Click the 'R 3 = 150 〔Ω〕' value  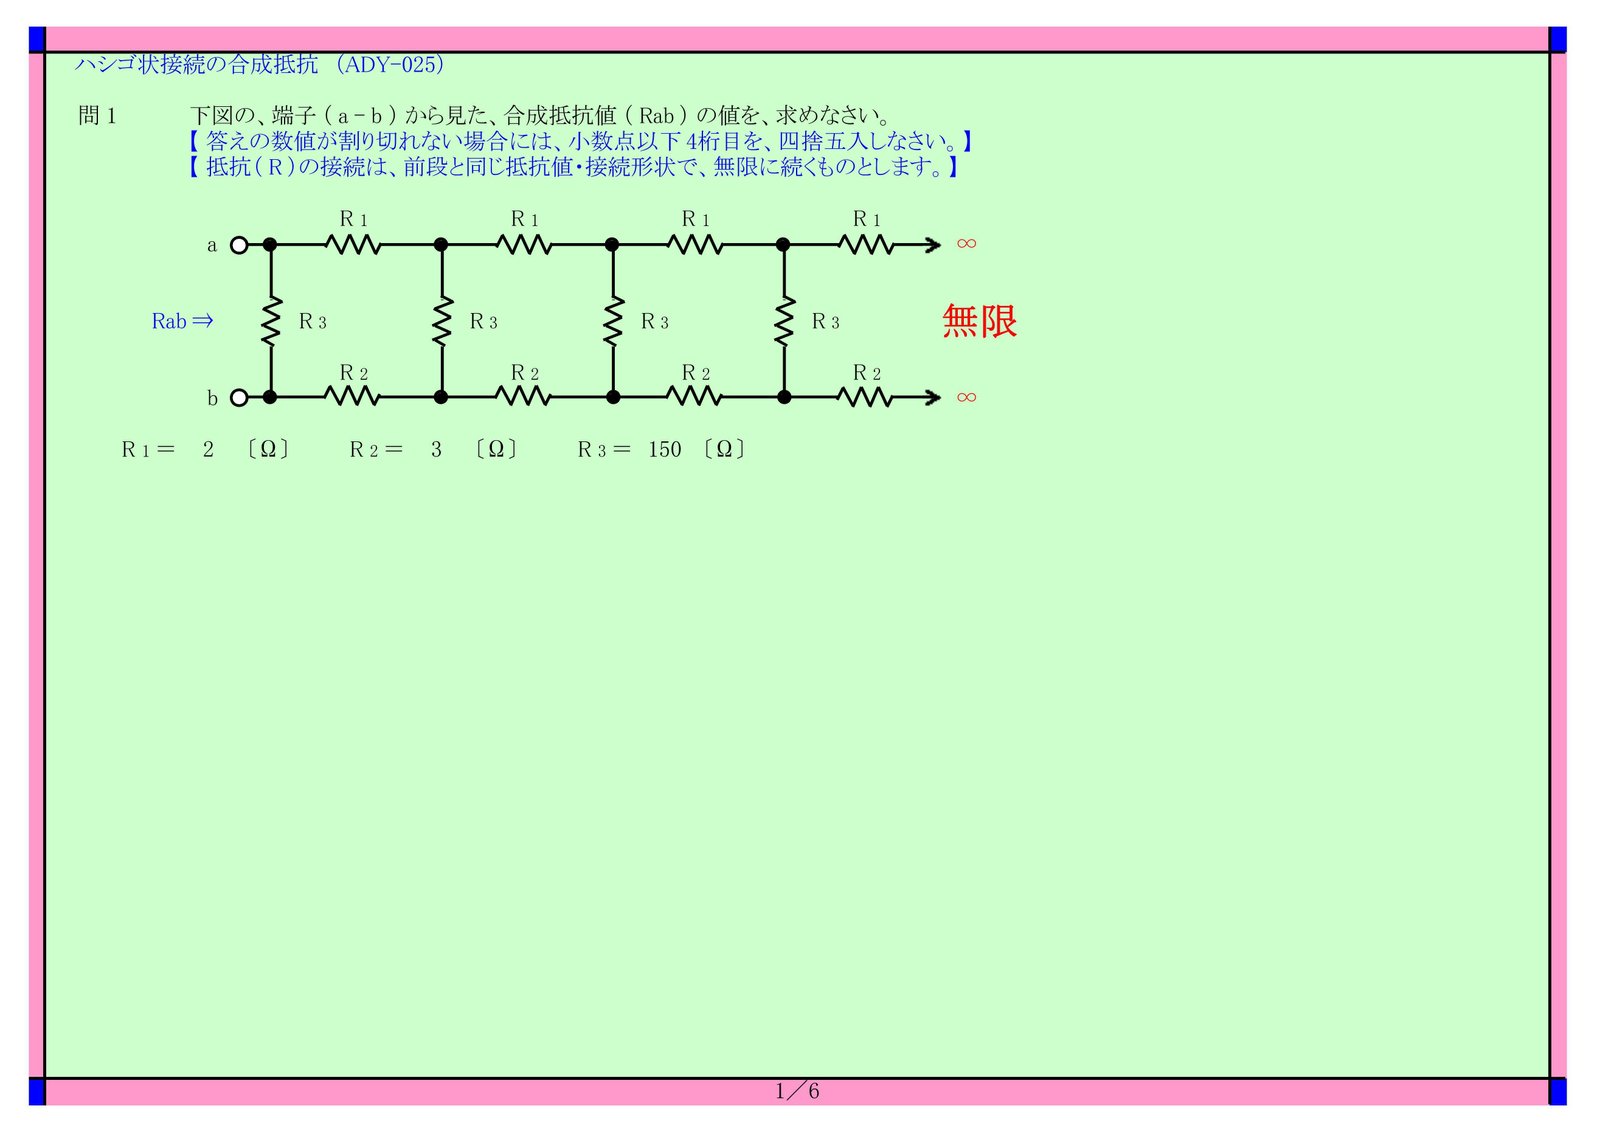pos(662,450)
